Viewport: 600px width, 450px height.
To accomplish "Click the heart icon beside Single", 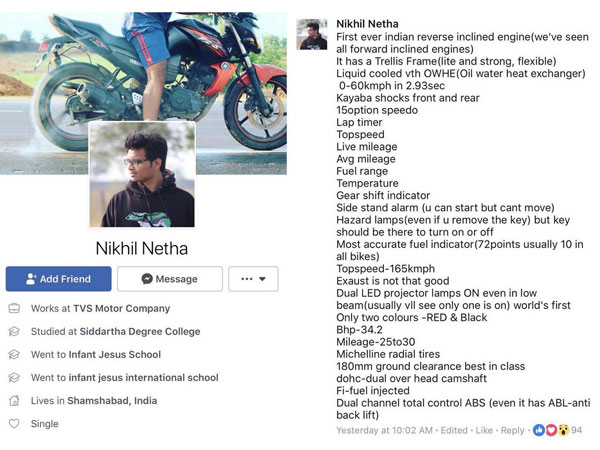I will point(14,424).
